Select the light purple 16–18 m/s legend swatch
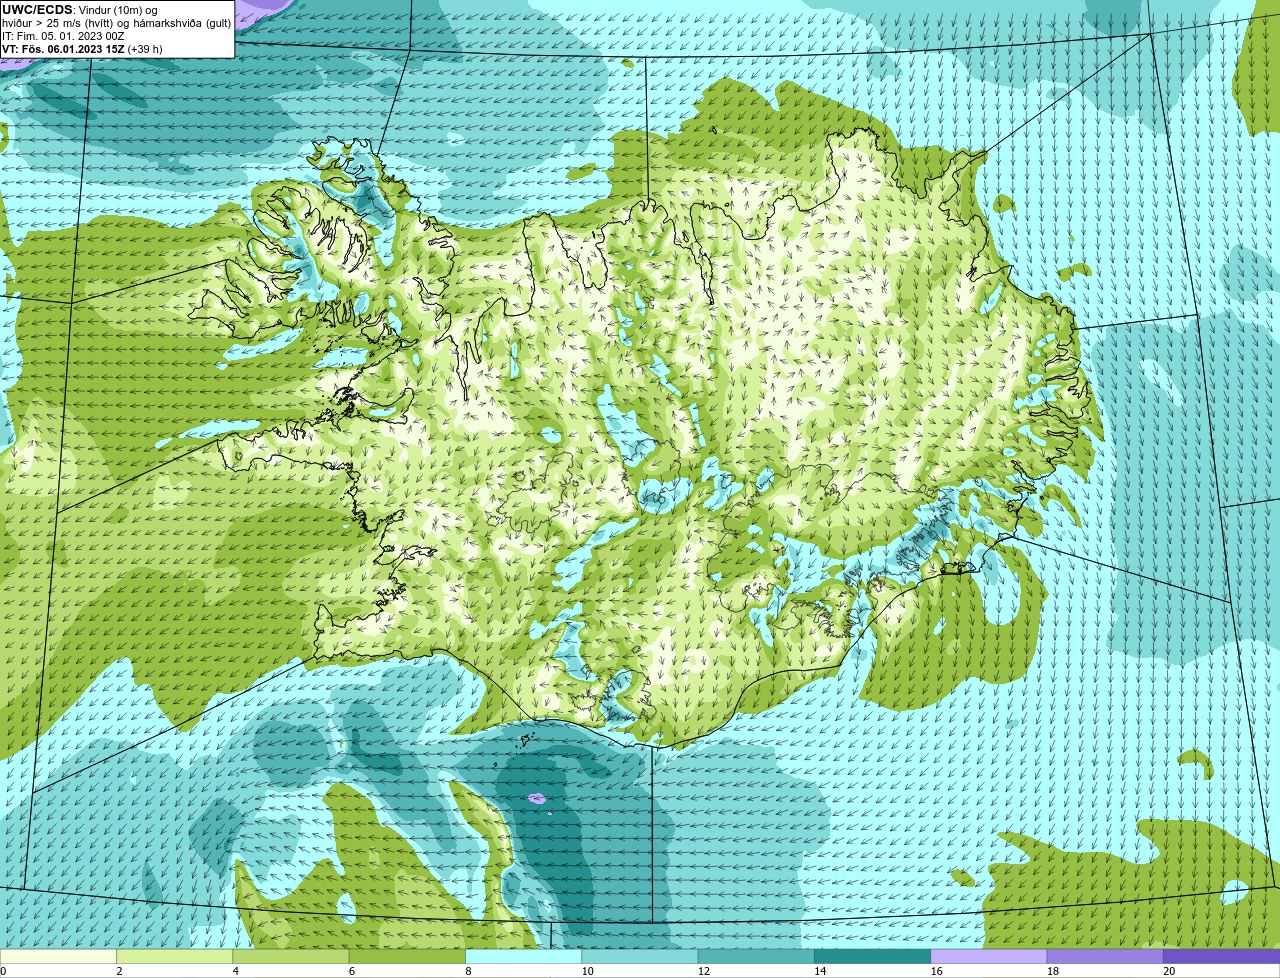Viewport: 1280px width, 978px height. click(989, 957)
